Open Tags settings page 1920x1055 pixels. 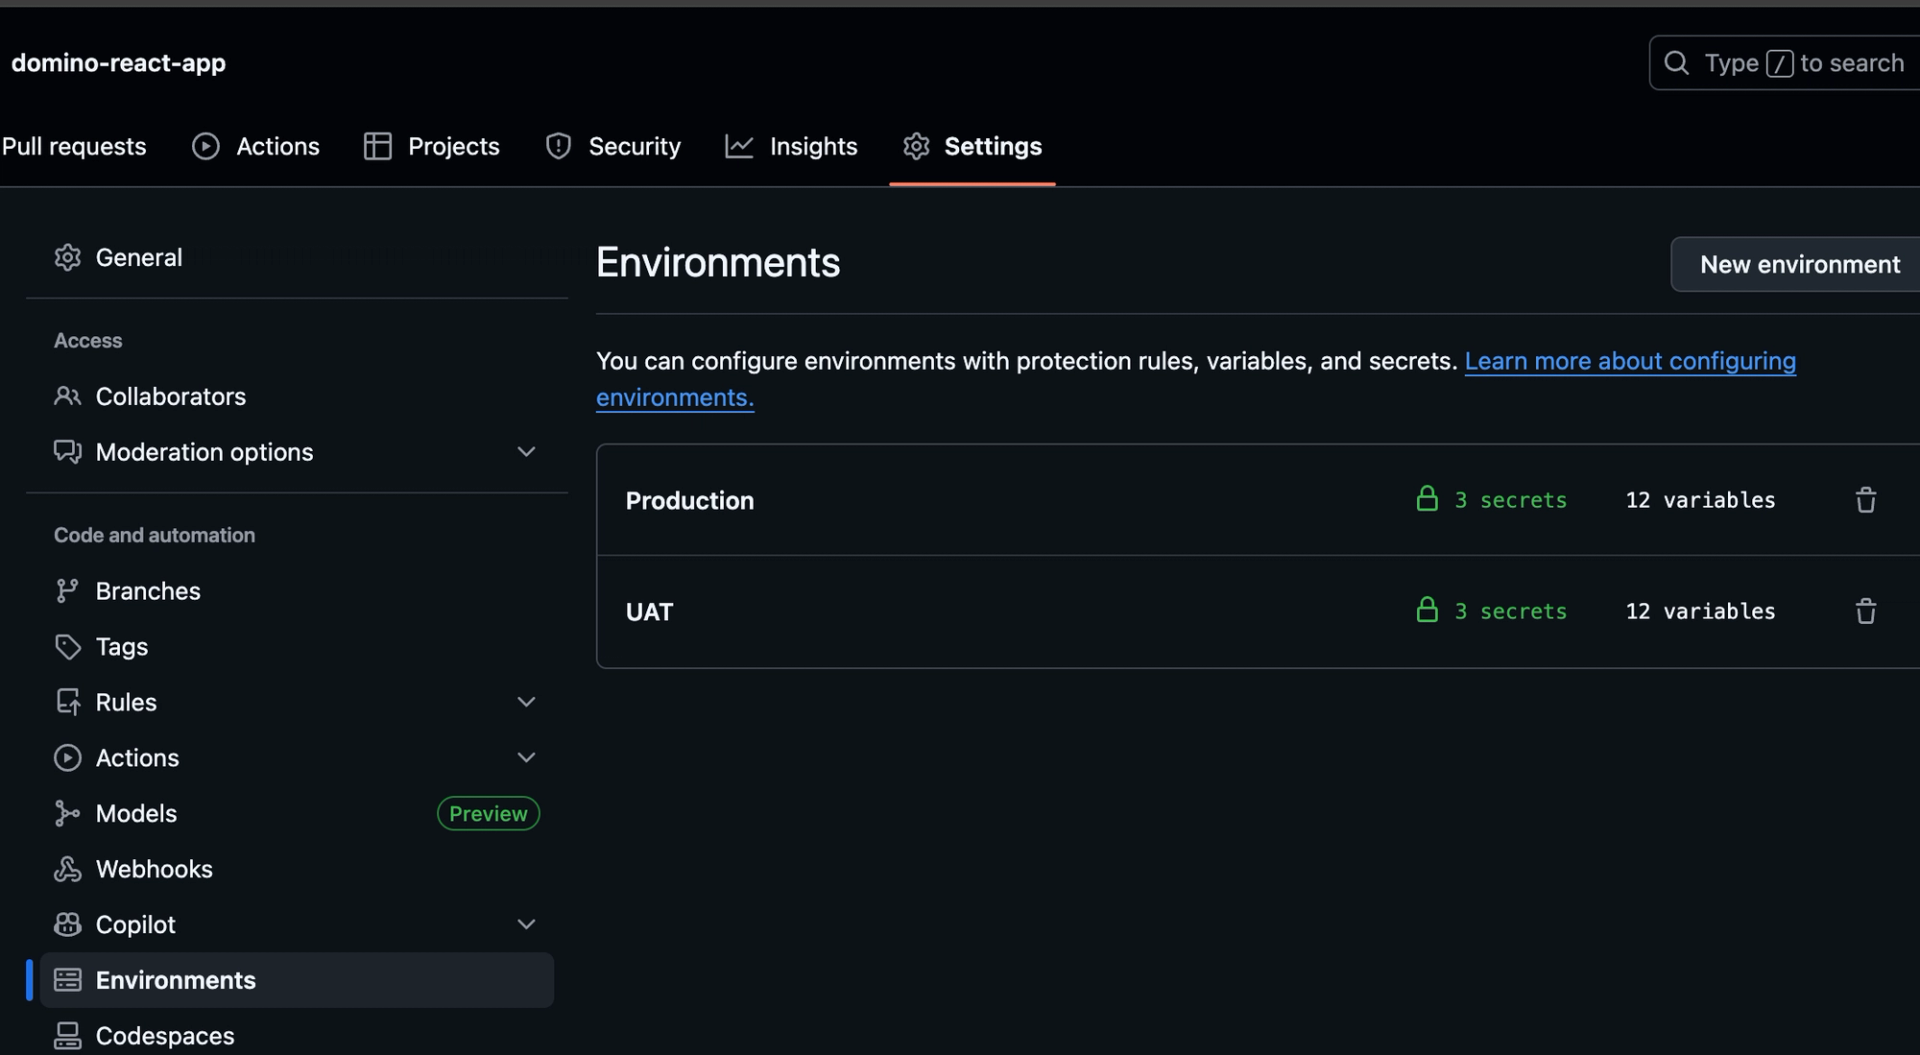click(x=296, y=647)
